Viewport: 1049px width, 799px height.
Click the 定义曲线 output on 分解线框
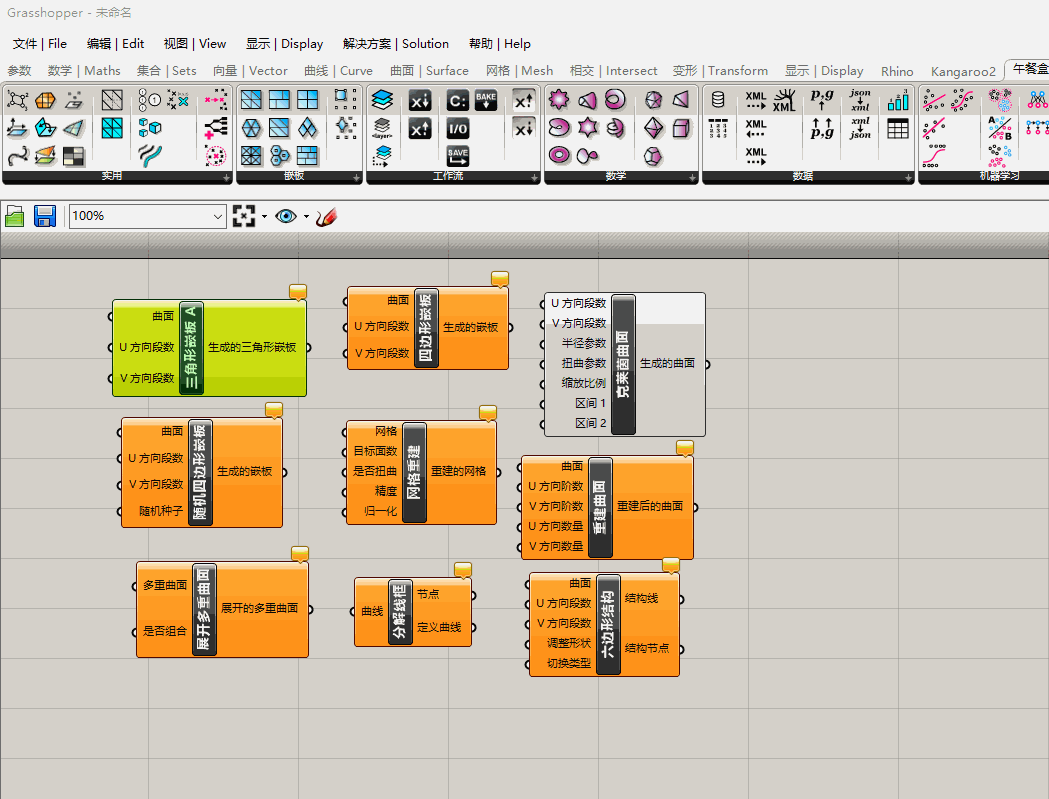[439, 627]
